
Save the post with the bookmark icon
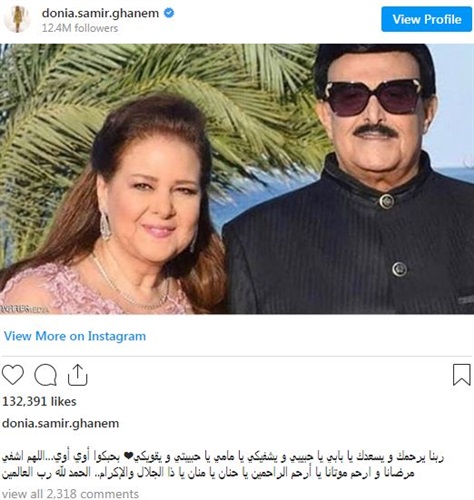coord(462,375)
